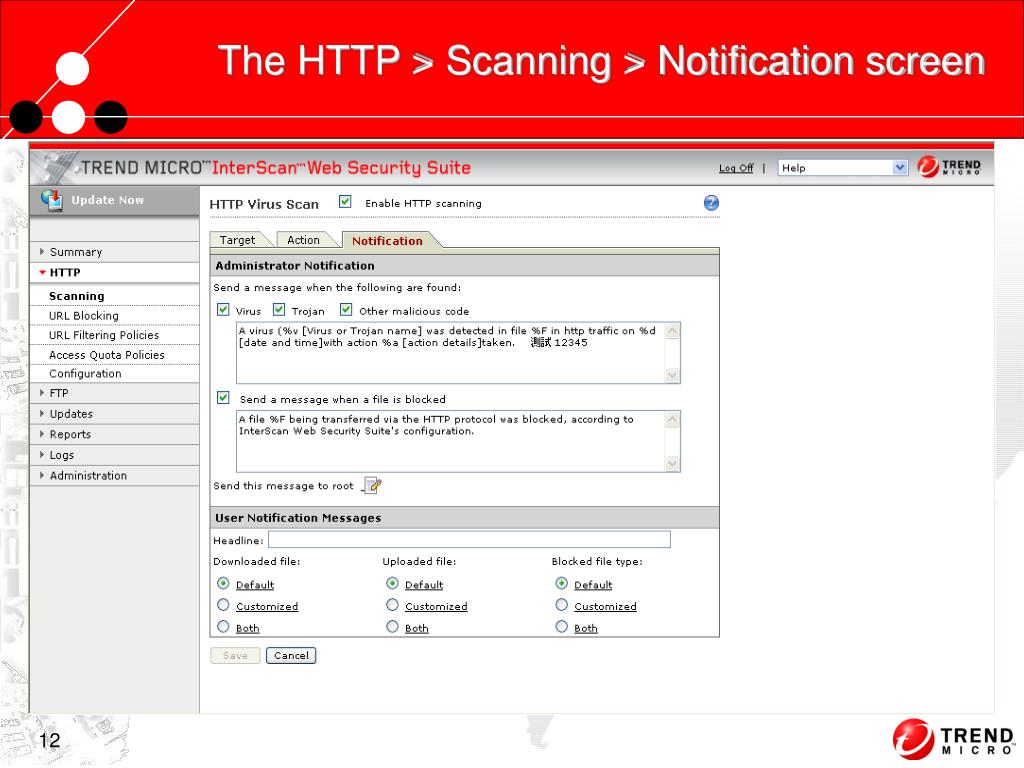Toggle Enable HTTP scanning checkbox
1024x768 pixels.
coord(345,202)
